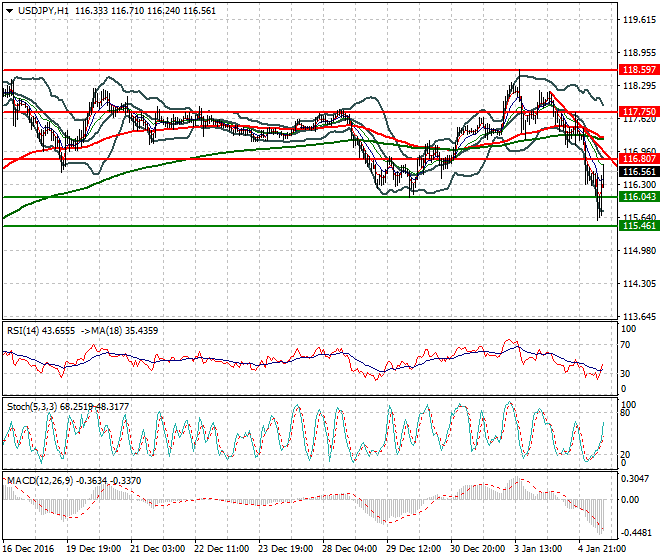The image size is (660, 560).
Task: Click the 116.300 price scale value
Action: [x=639, y=184]
